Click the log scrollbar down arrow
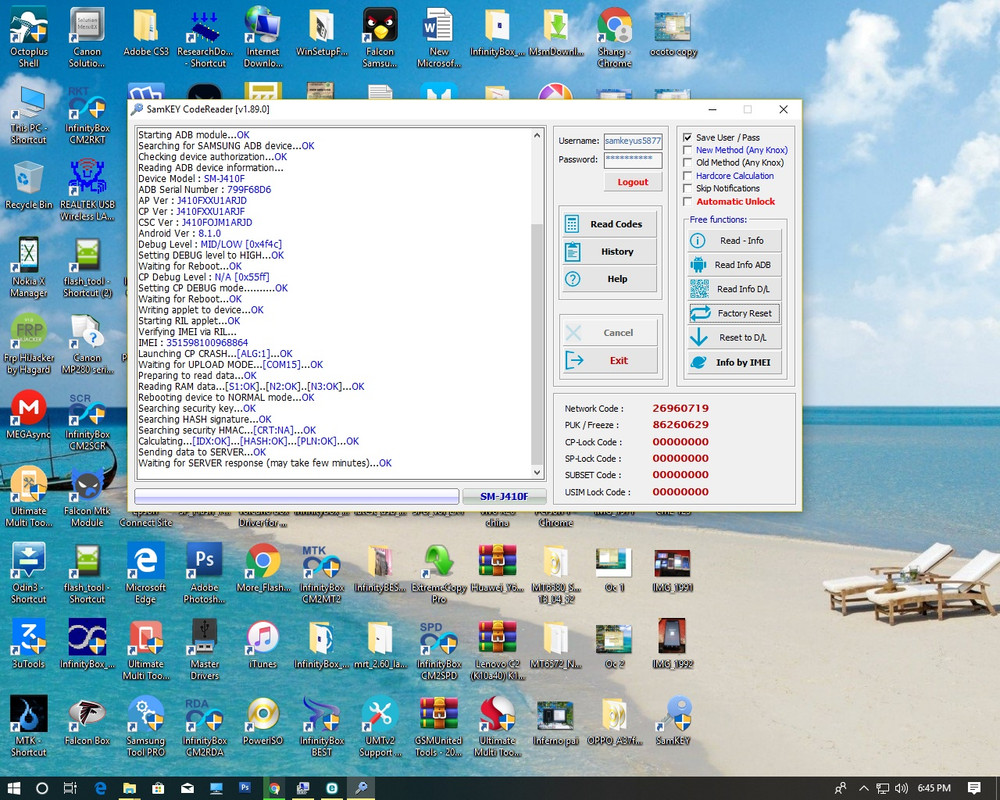 (537, 473)
